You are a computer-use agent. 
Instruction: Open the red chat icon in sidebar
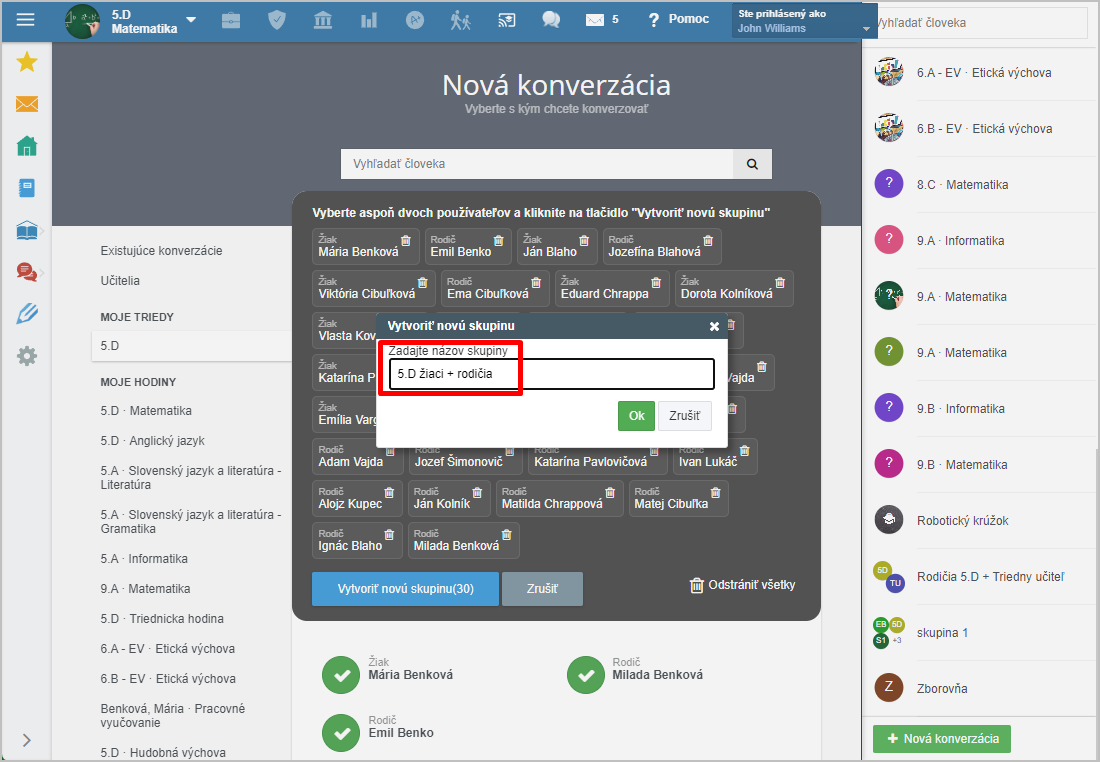tap(27, 272)
